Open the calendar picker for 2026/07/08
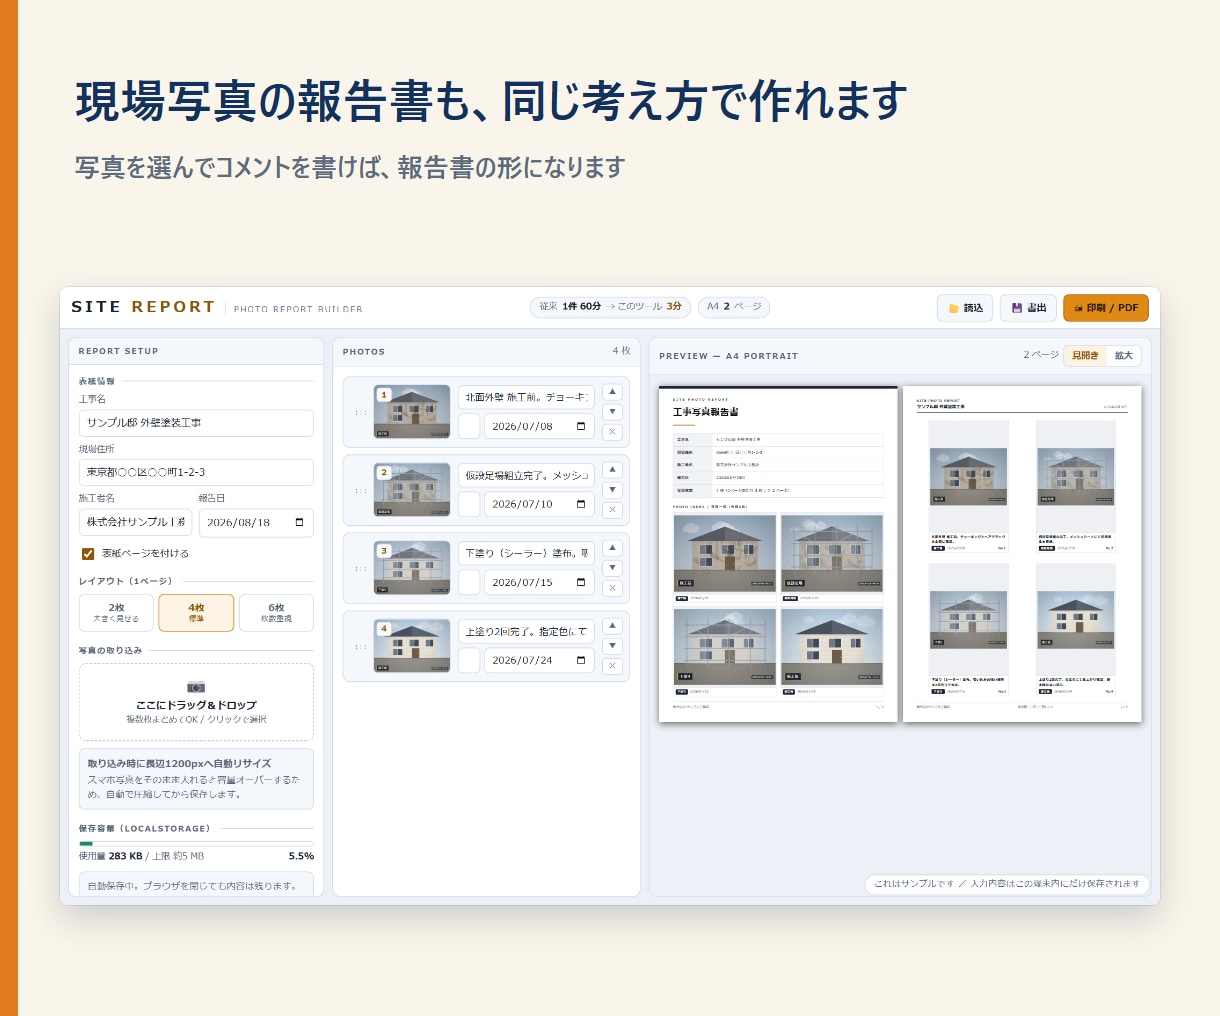The width and height of the screenshot is (1220, 1016). pos(581,426)
